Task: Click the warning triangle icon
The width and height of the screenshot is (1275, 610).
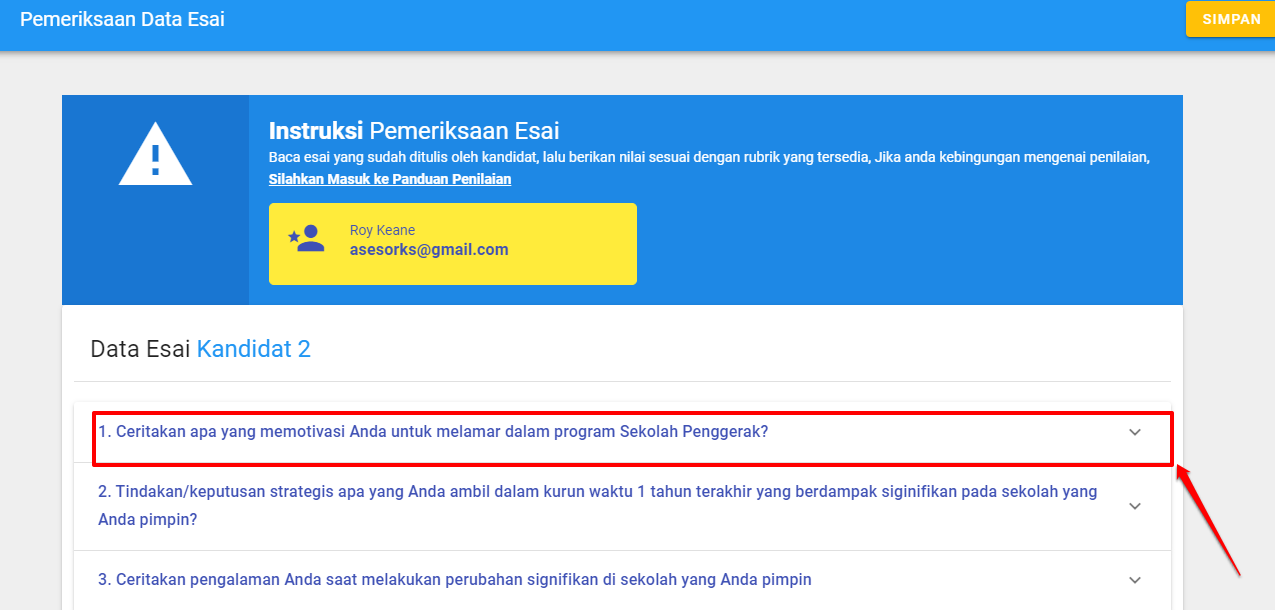Action: (x=155, y=154)
